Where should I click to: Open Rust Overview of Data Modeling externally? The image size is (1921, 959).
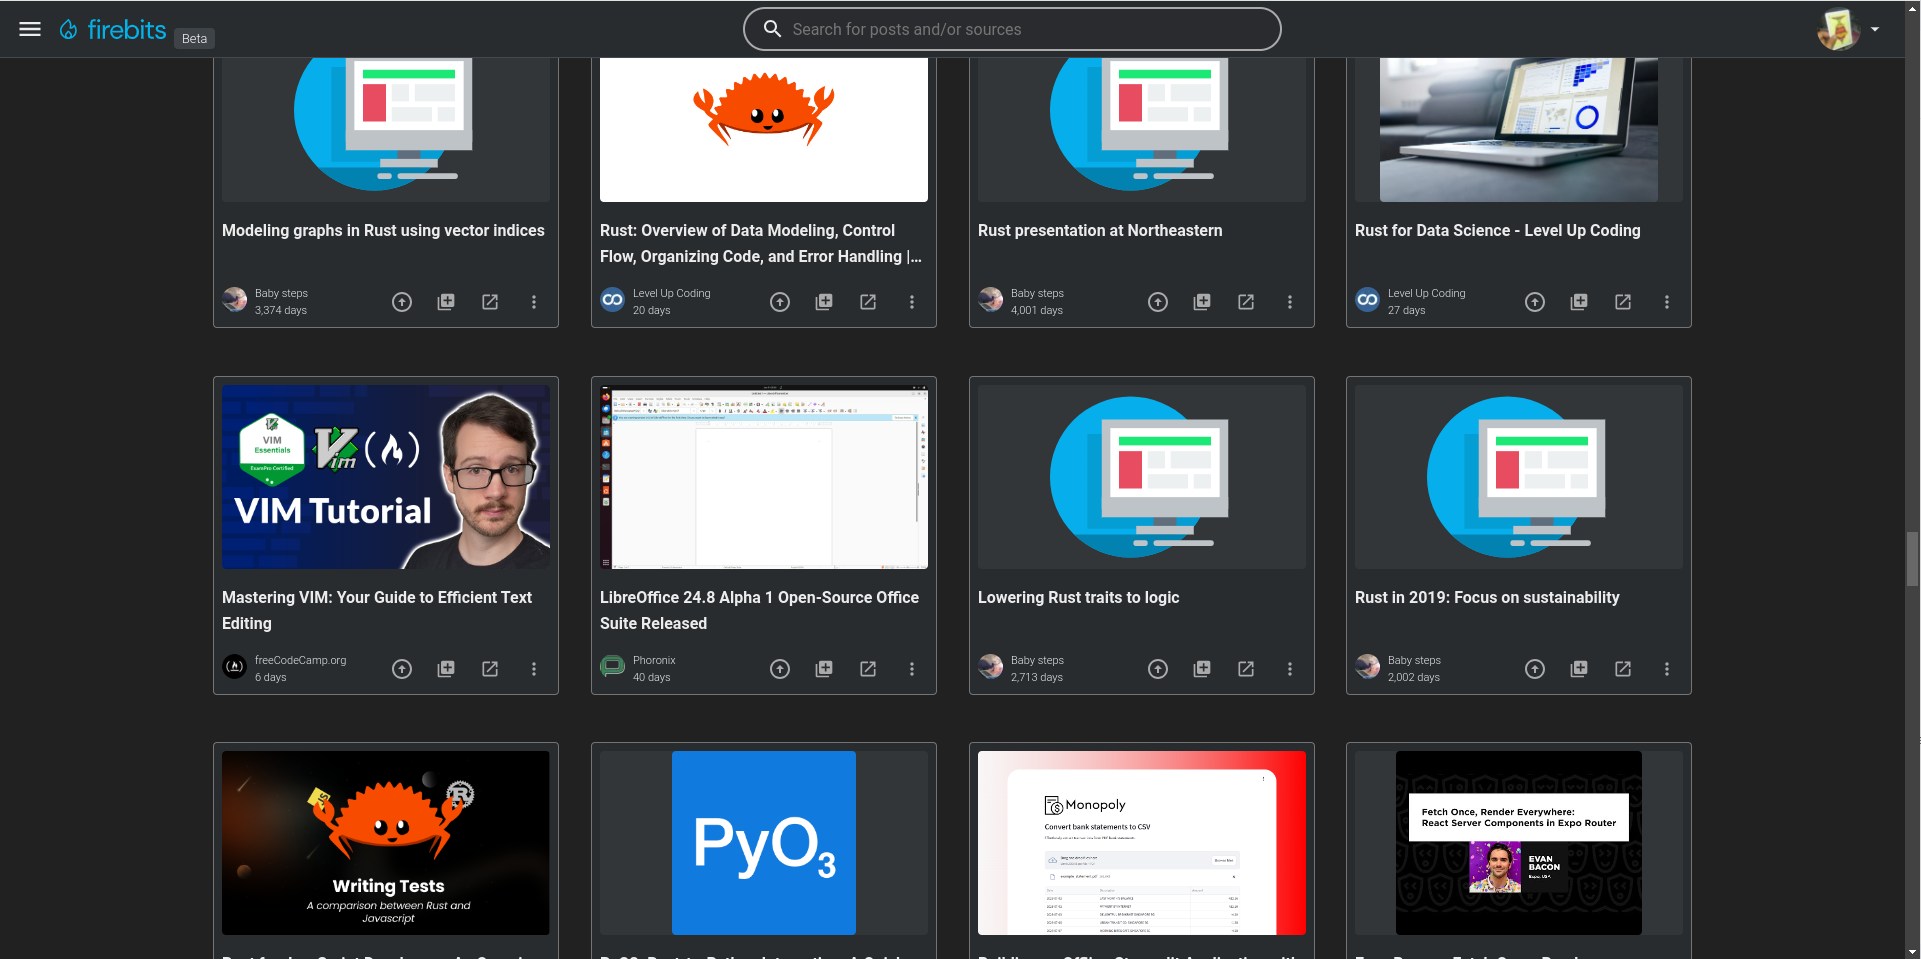(868, 302)
